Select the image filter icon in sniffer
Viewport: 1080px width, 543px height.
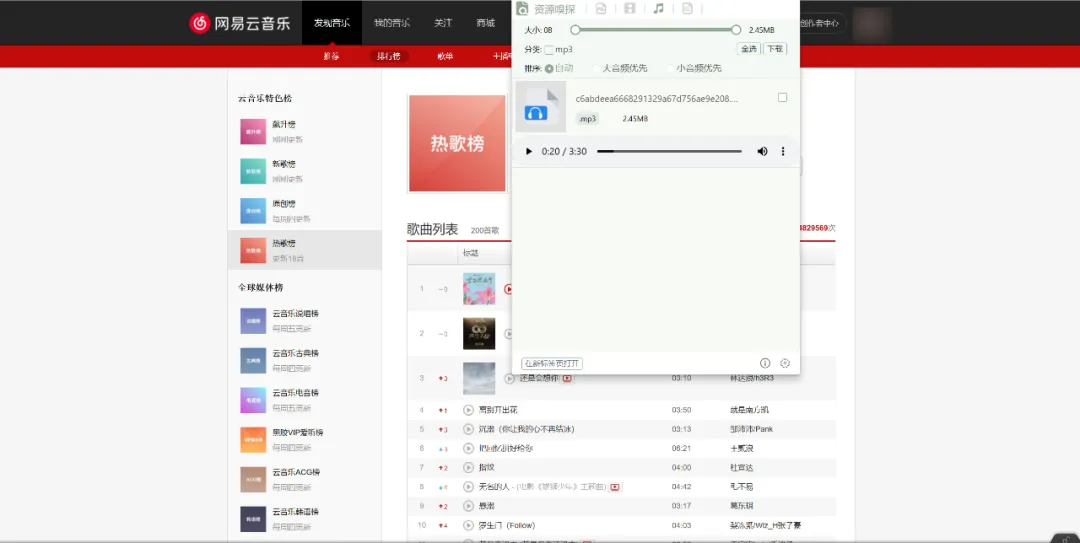600,9
